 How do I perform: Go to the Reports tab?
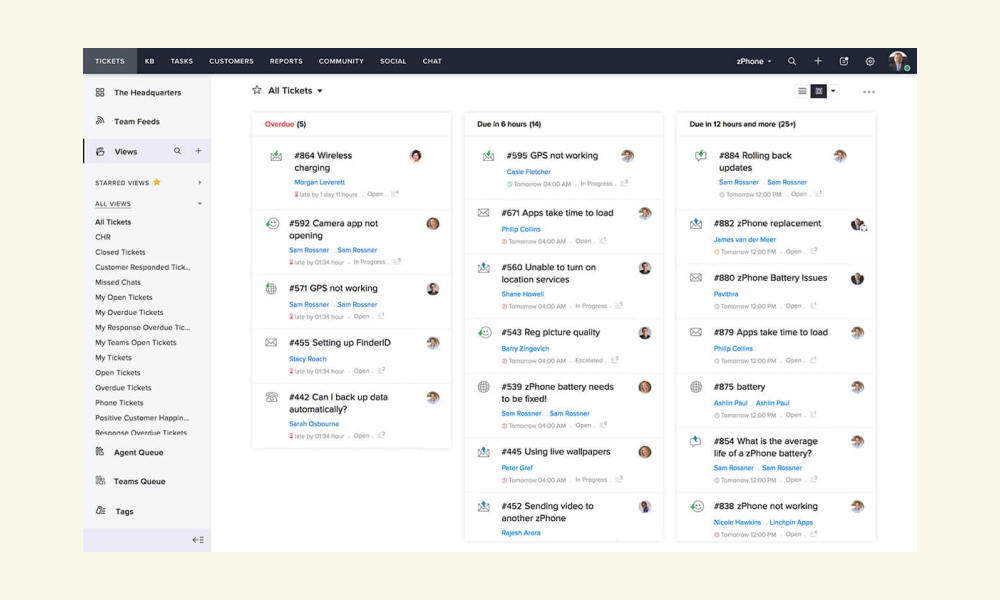tap(286, 61)
